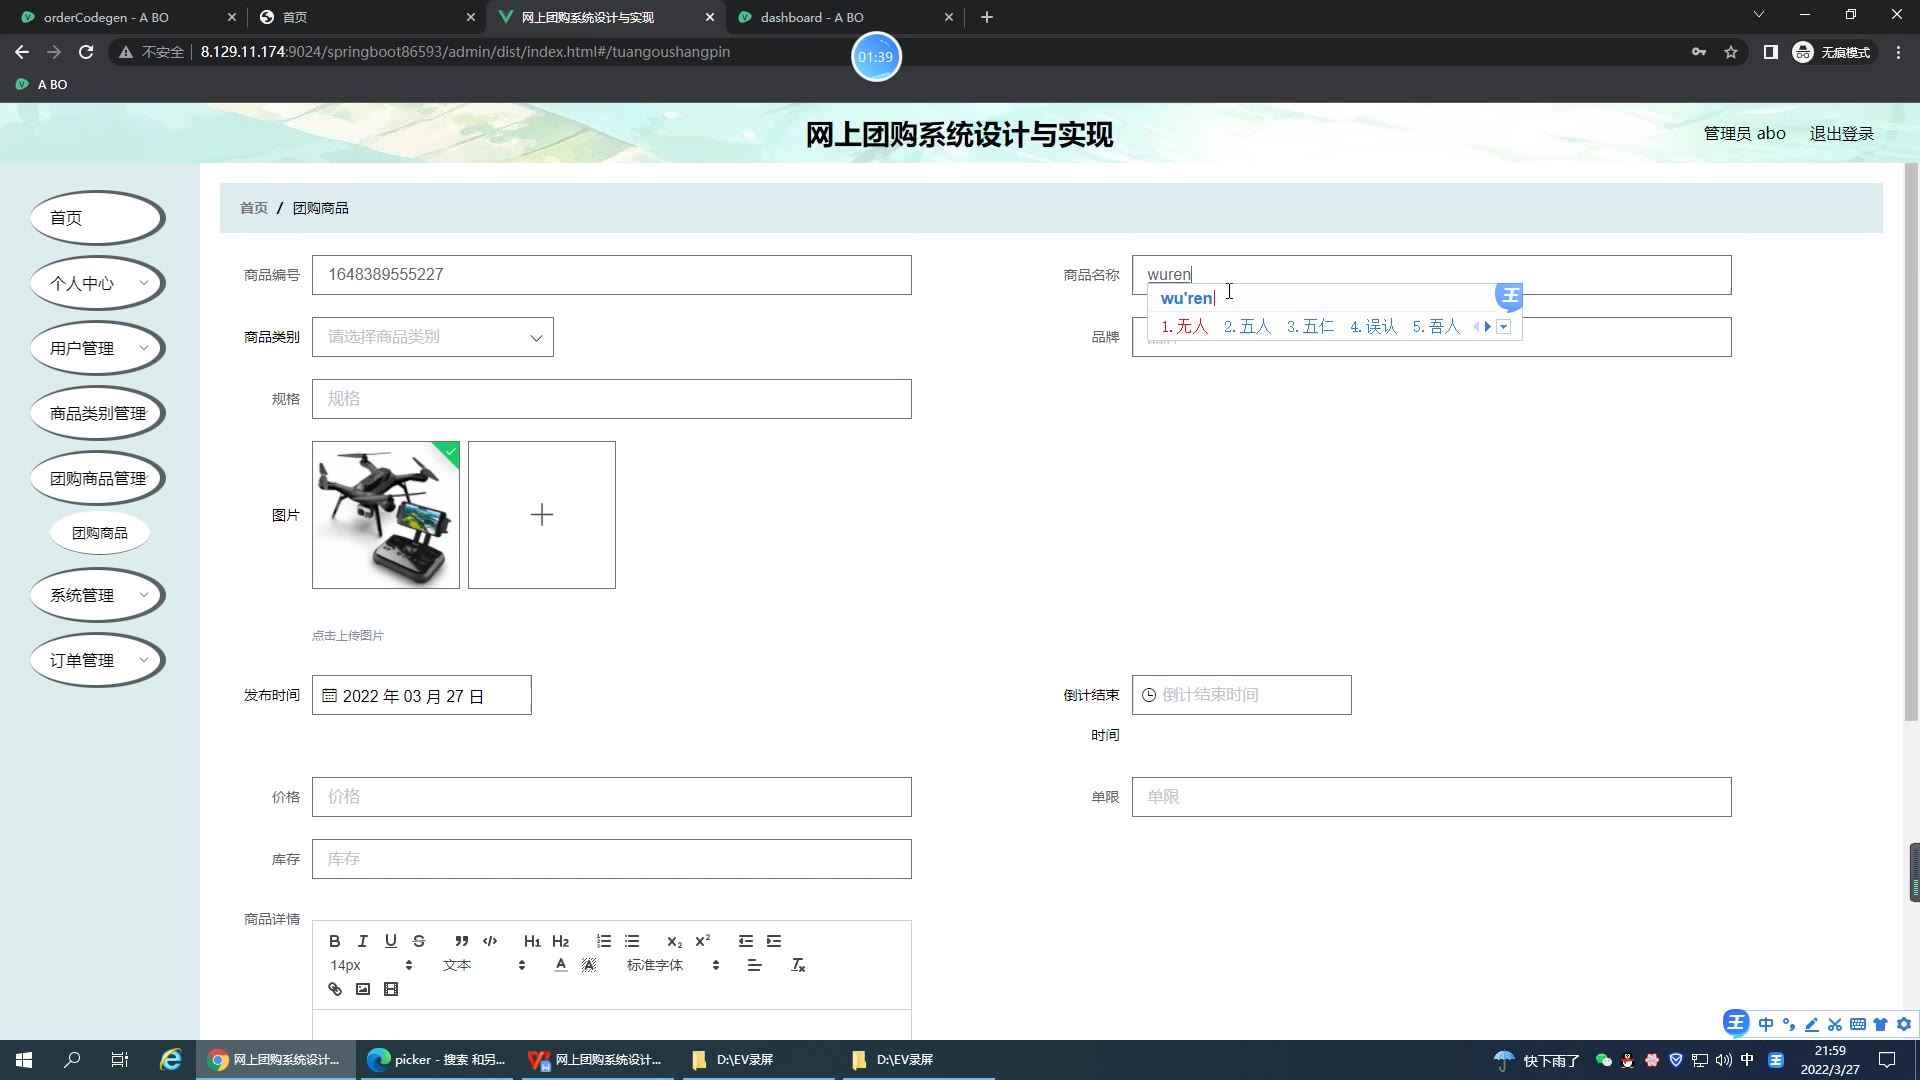Toggle underline formatting in the editor
1920x1080 pixels.
(391, 941)
